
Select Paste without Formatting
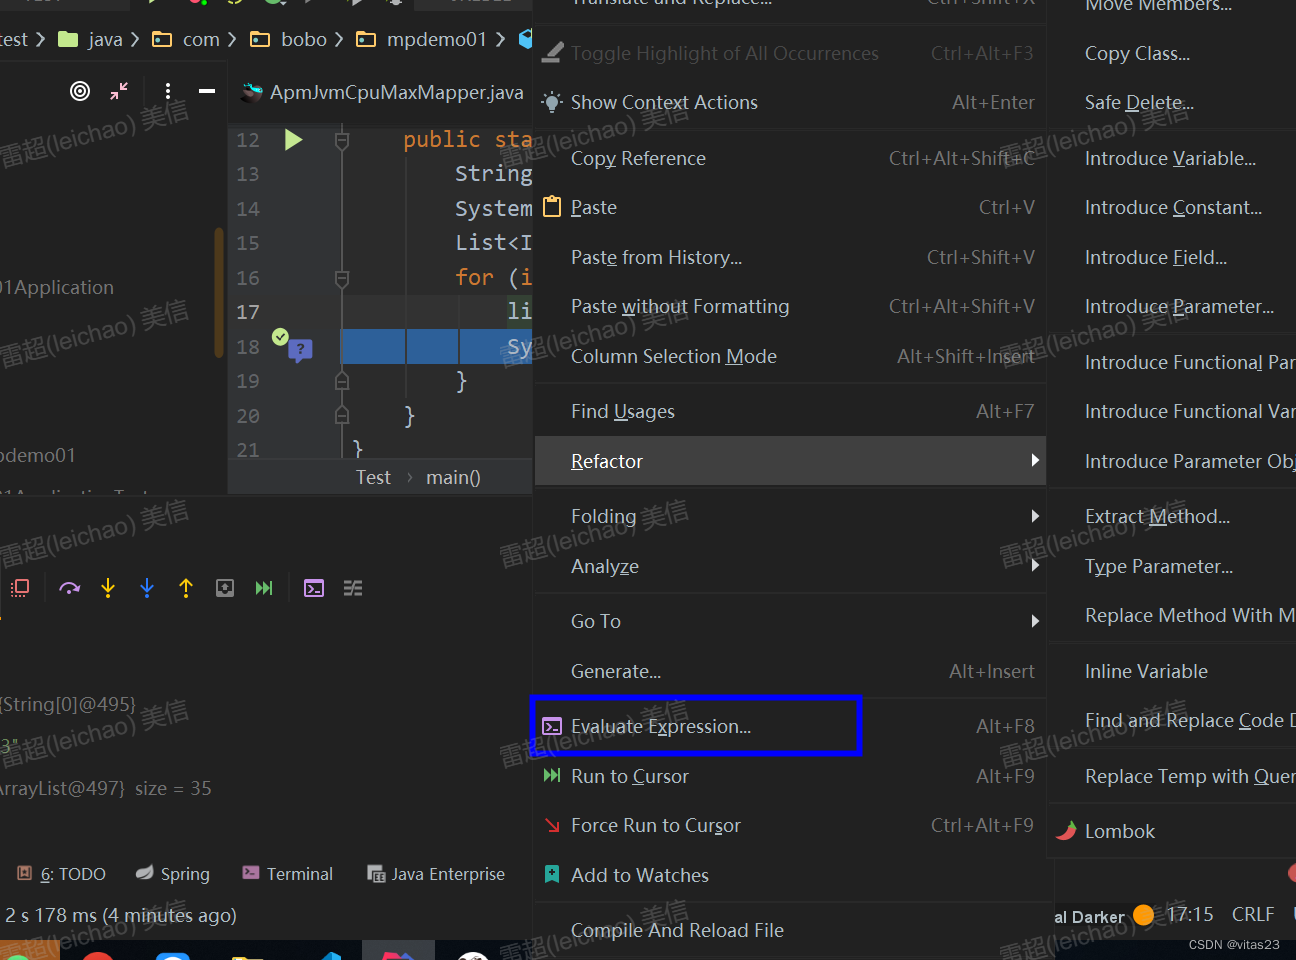tap(790, 306)
